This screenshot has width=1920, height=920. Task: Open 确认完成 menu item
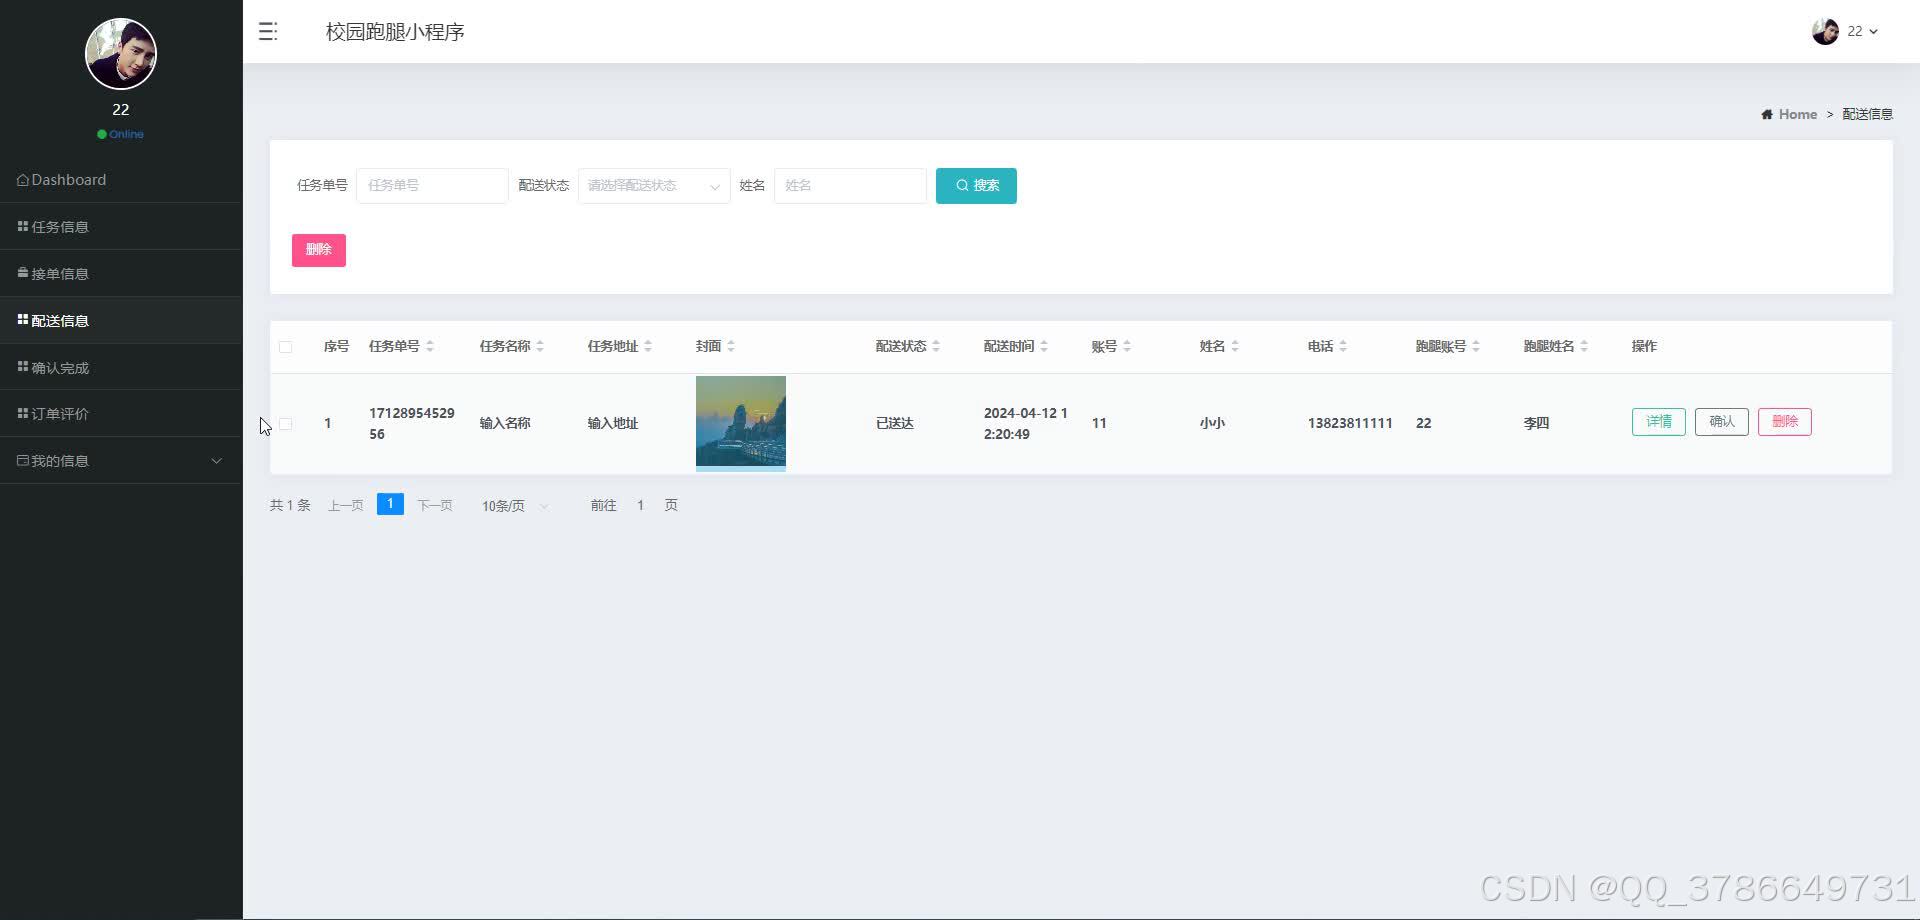[x=121, y=368]
